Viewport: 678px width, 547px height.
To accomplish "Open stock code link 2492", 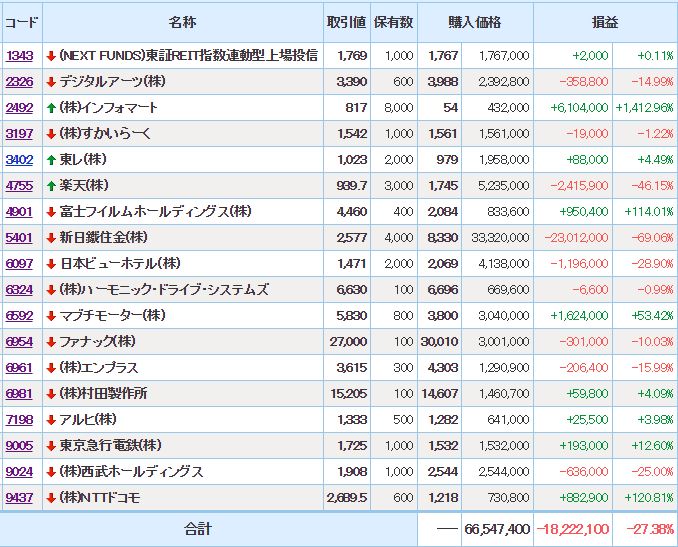I will click(19, 108).
